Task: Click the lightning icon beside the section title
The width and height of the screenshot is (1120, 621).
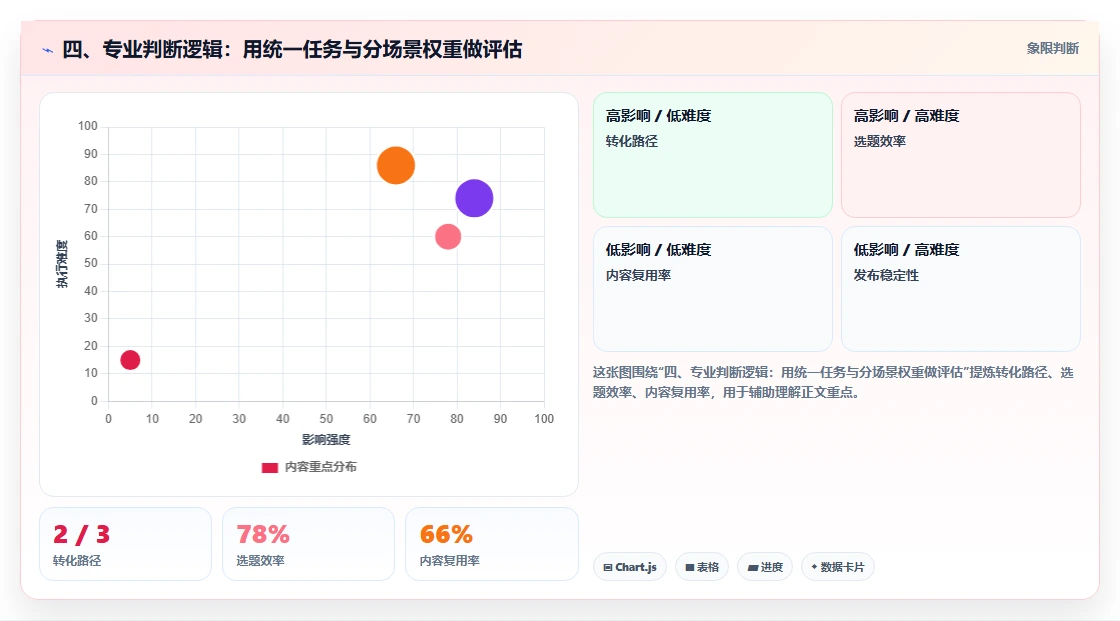Action: point(48,50)
